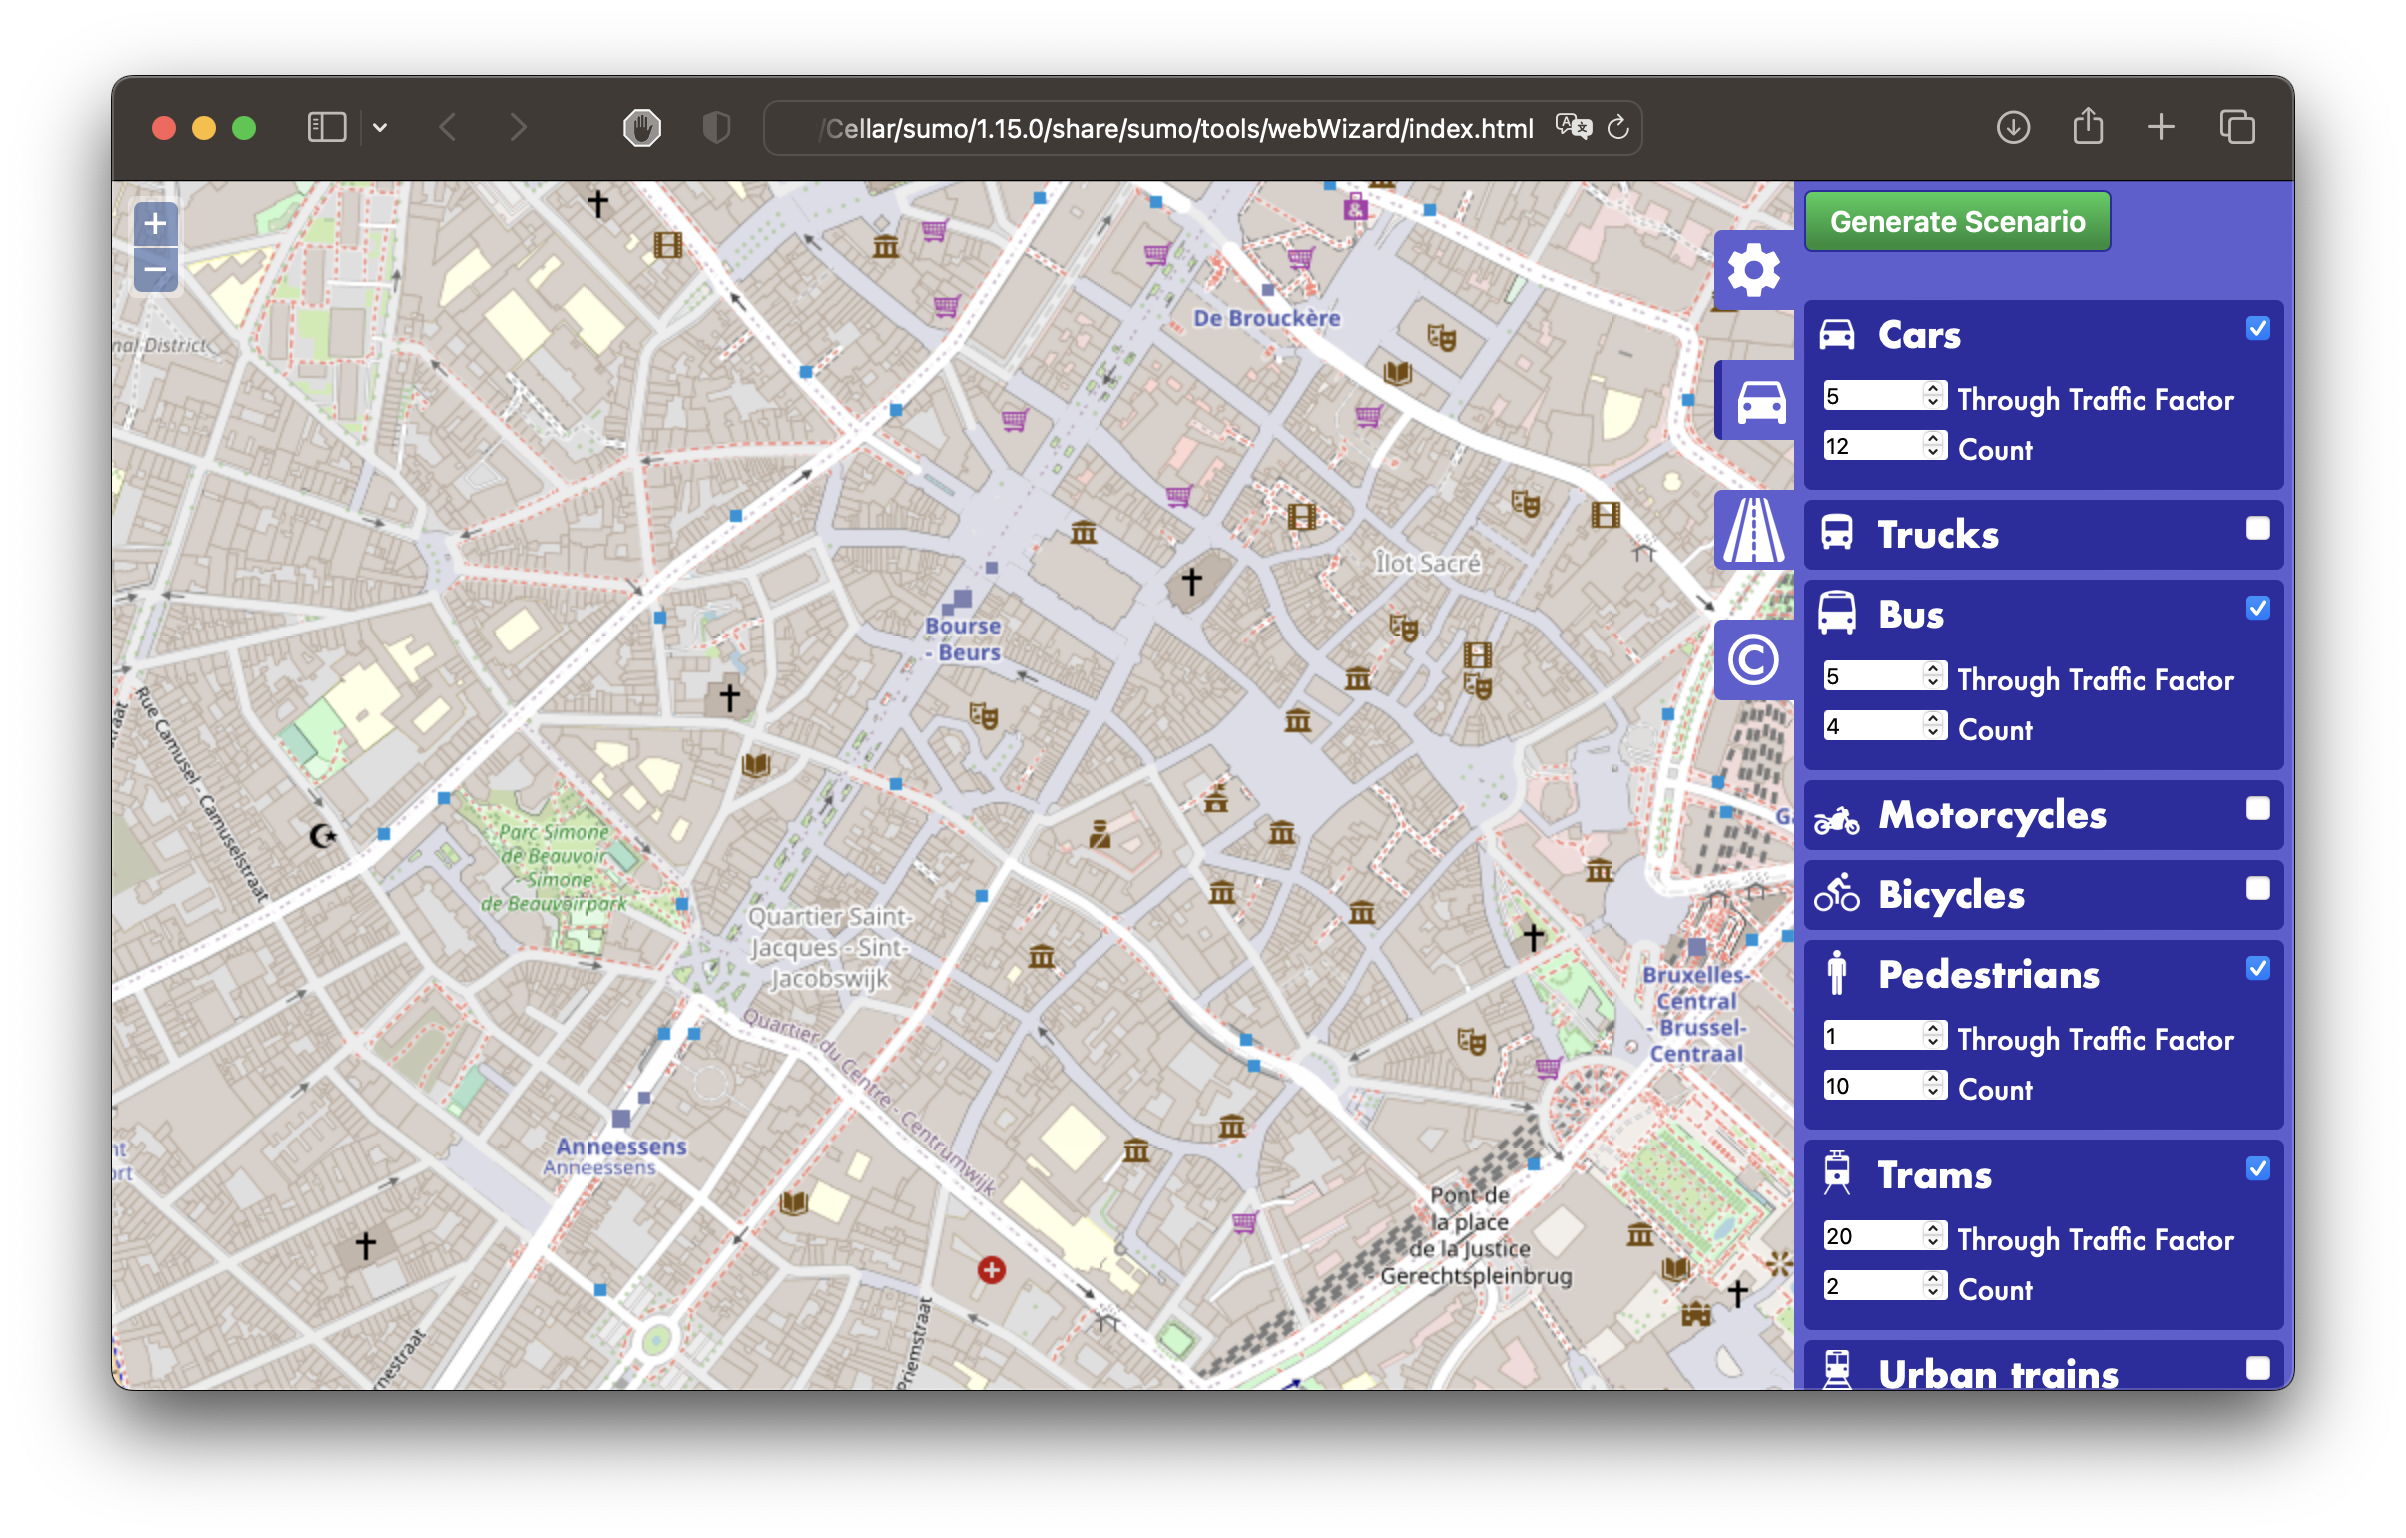The height and width of the screenshot is (1538, 2406).
Task: Uncheck the Pedestrians checkbox
Action: point(2257,968)
